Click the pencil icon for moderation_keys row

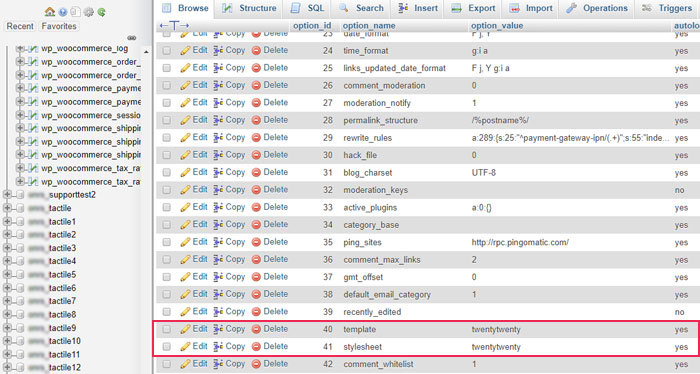(x=185, y=190)
